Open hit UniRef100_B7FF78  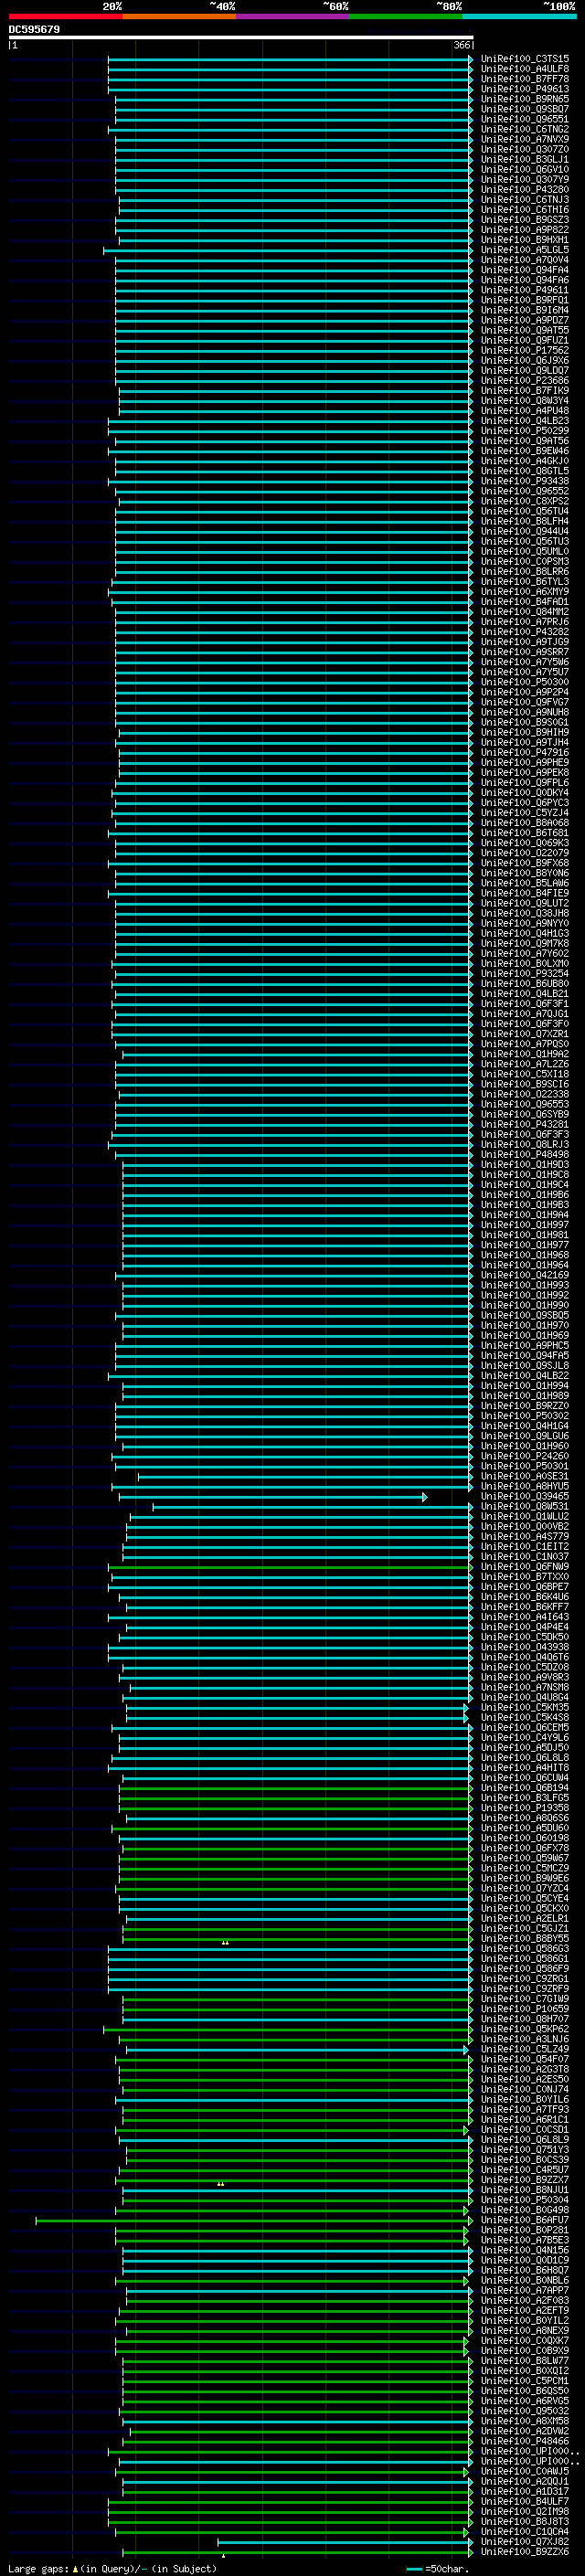525,79
